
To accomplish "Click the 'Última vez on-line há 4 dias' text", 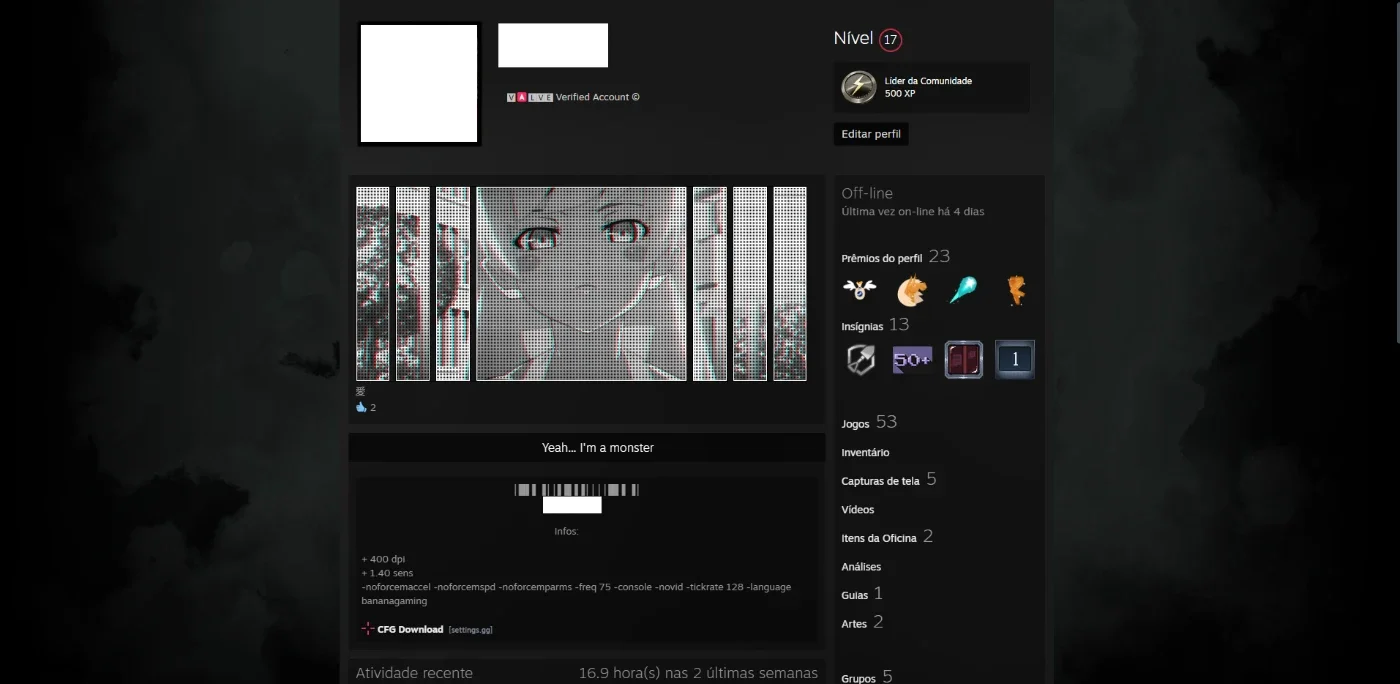I will [913, 212].
